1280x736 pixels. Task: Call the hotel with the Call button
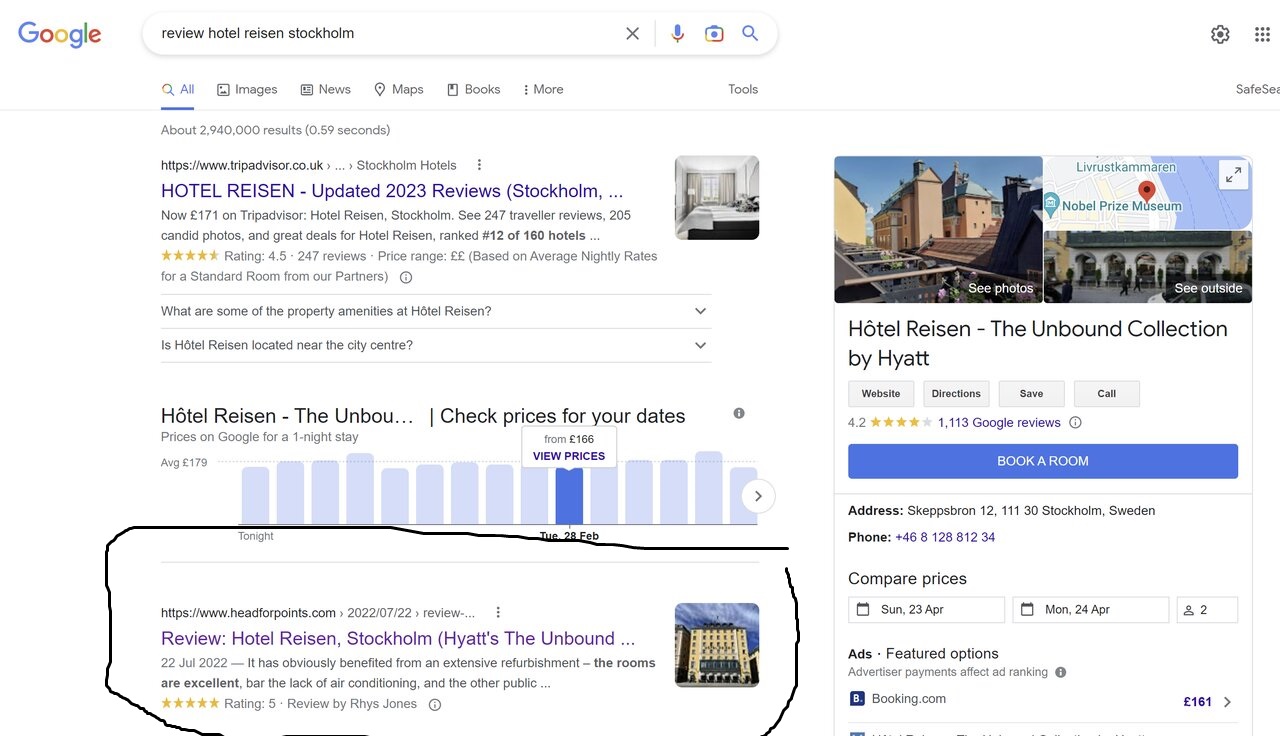tap(1106, 394)
